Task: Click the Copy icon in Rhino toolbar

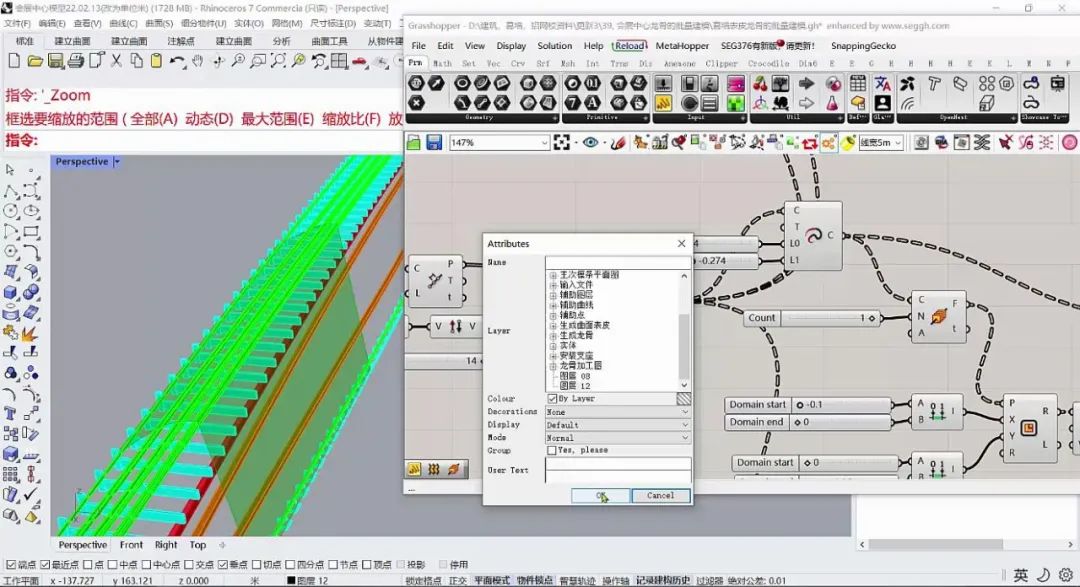Action: [136, 61]
